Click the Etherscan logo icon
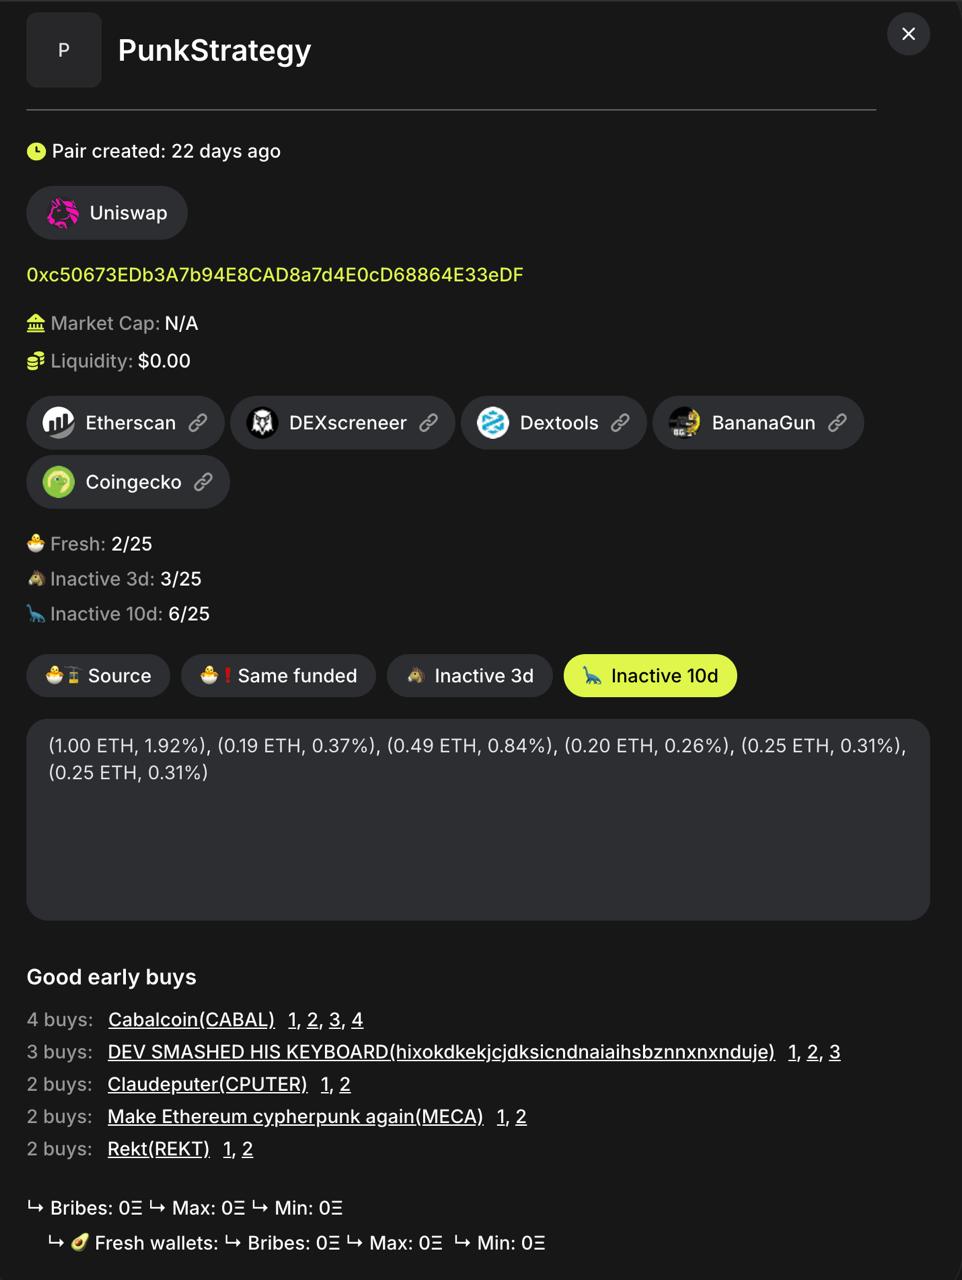962x1280 pixels. (59, 423)
